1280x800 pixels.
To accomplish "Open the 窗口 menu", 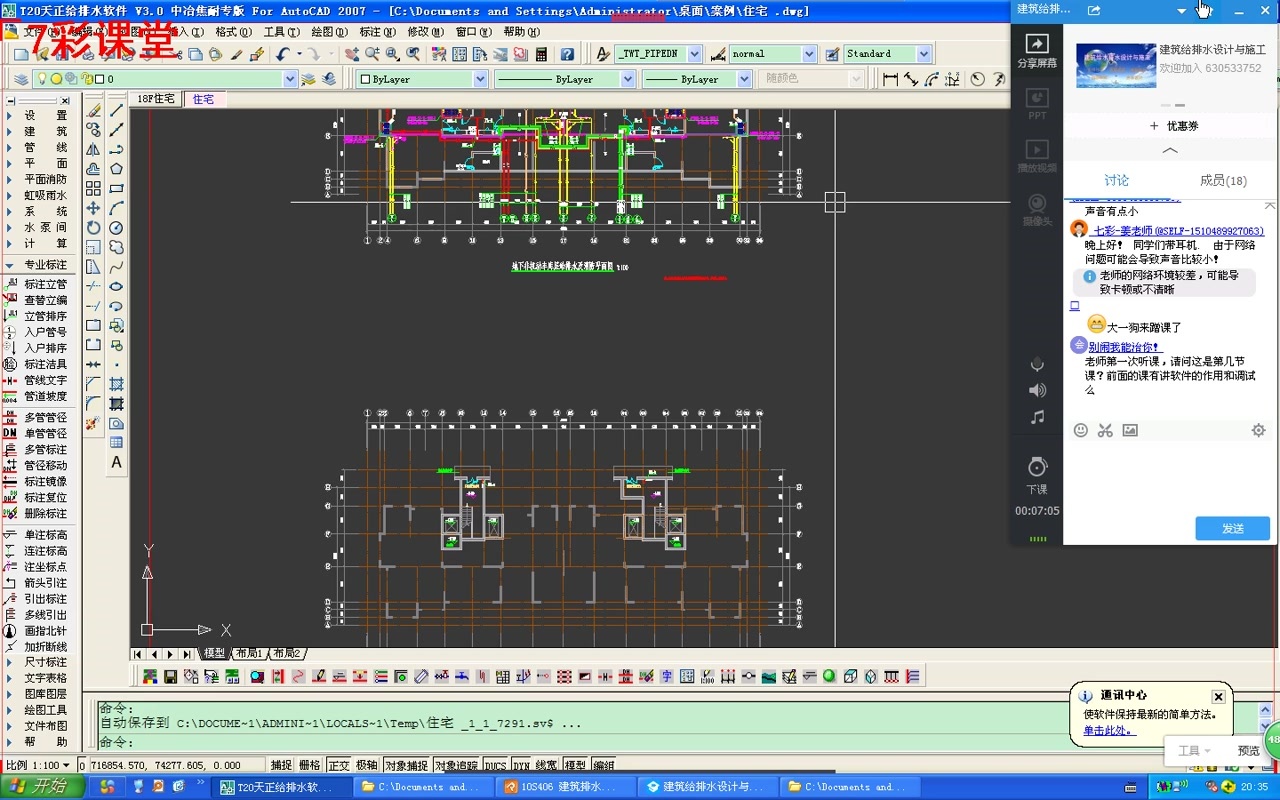I will pyautogui.click(x=473, y=32).
